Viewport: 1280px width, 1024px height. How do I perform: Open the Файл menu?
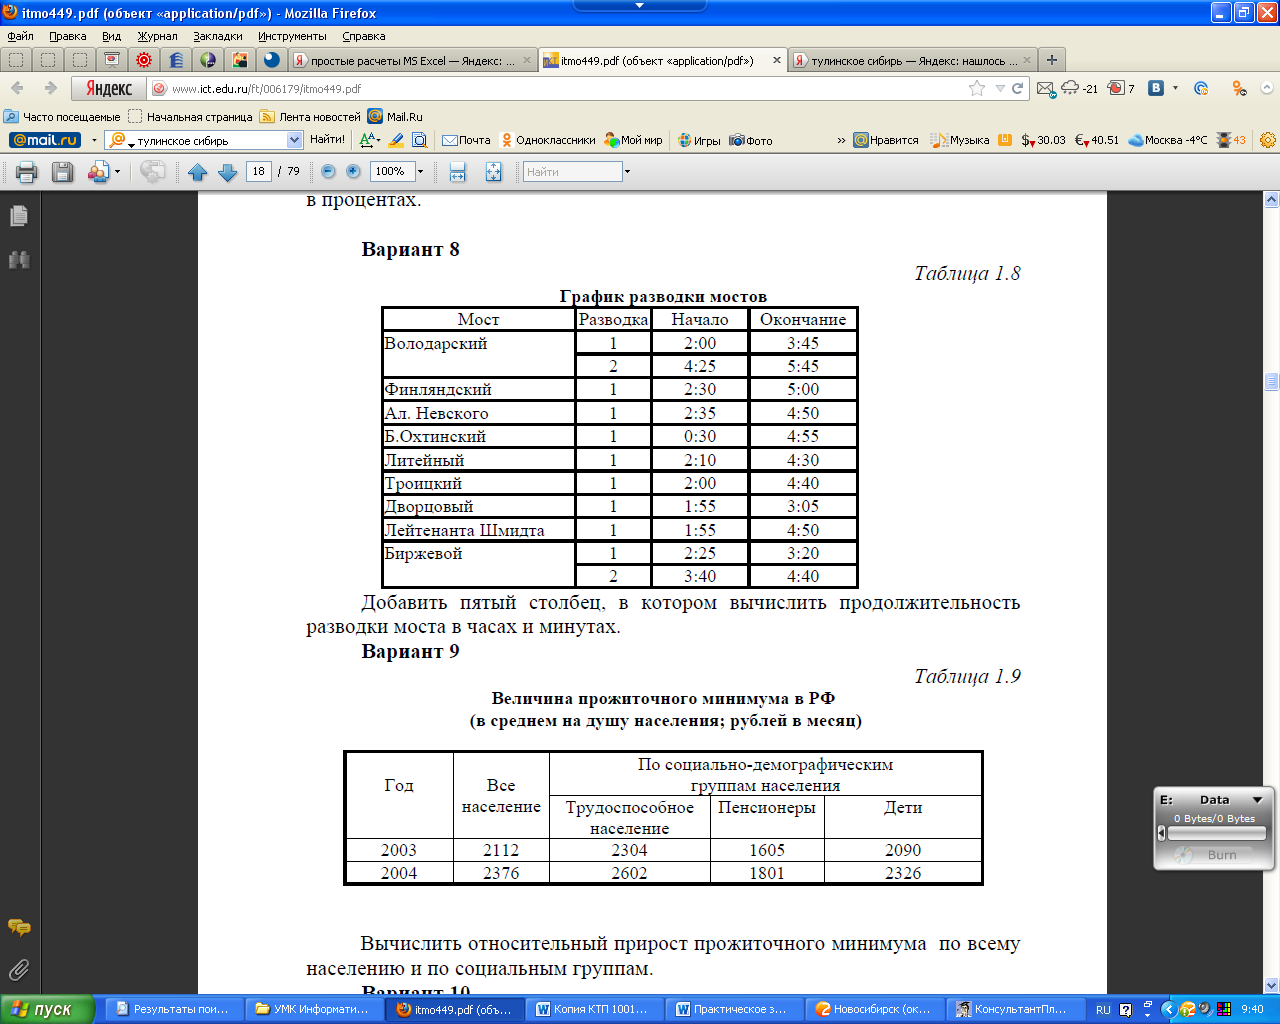(x=20, y=36)
